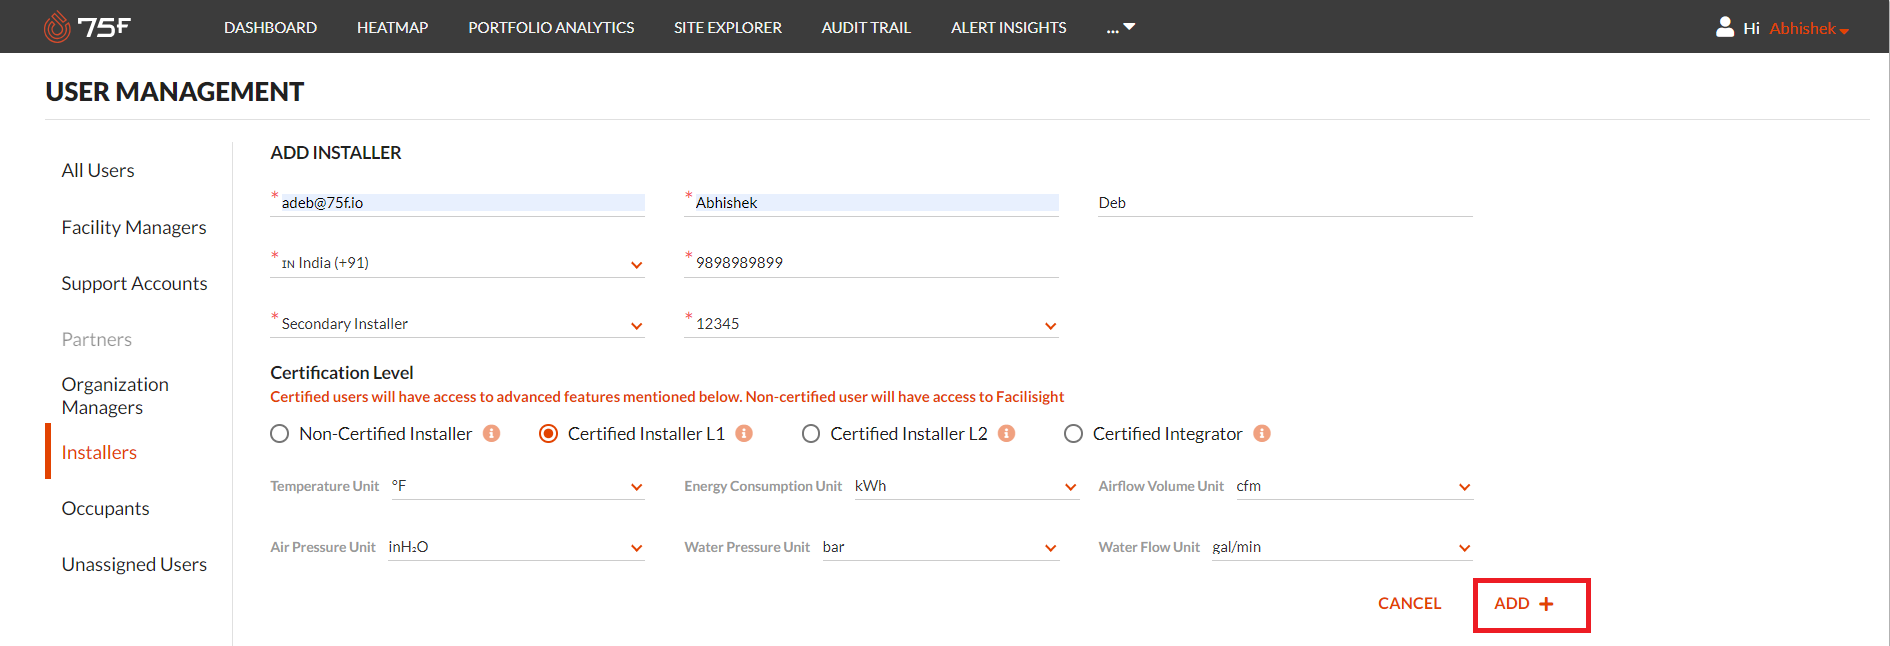Open info icon for Certified Installer L2
The image size is (1890, 646).
[1006, 433]
